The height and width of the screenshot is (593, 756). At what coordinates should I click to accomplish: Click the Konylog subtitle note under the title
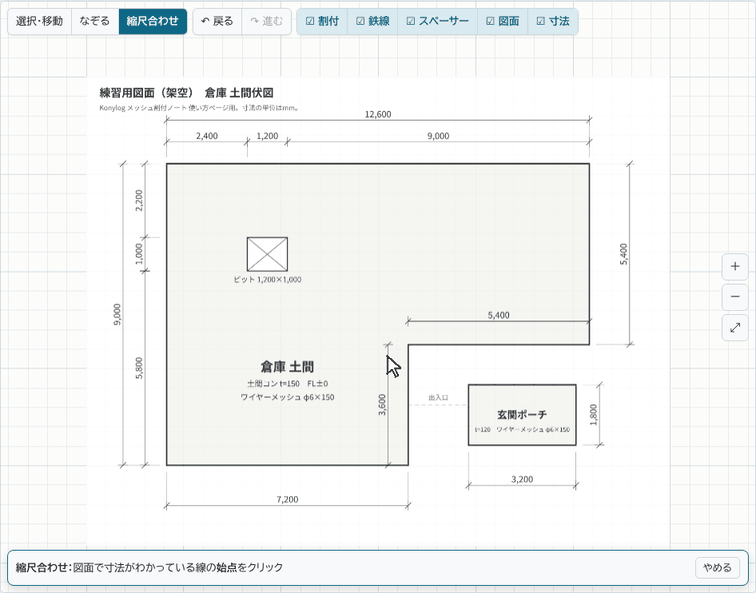coord(199,108)
